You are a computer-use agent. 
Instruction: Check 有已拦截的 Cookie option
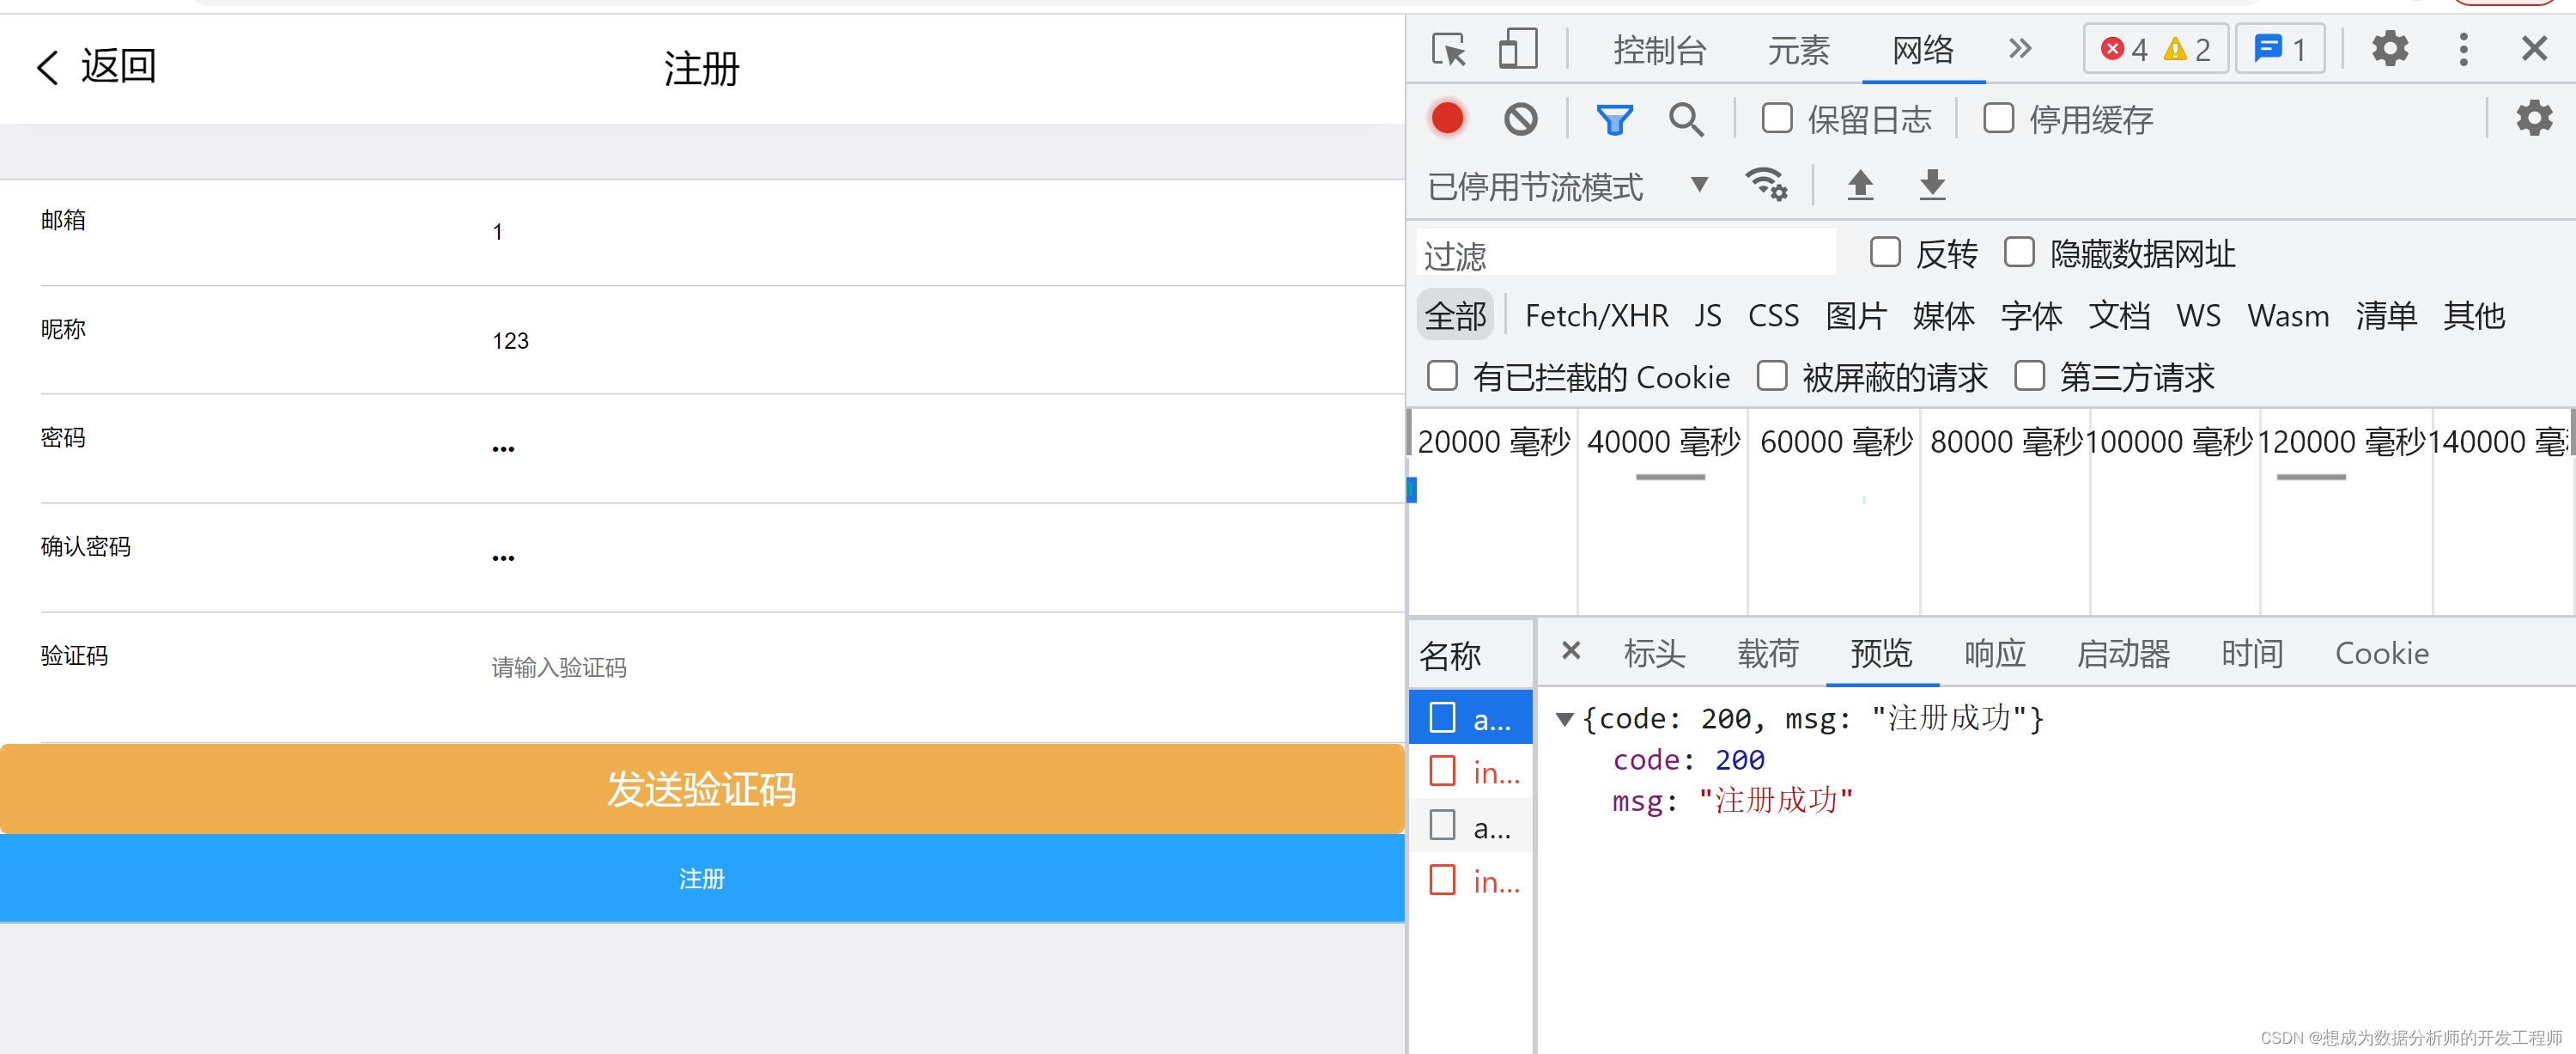(x=1442, y=376)
